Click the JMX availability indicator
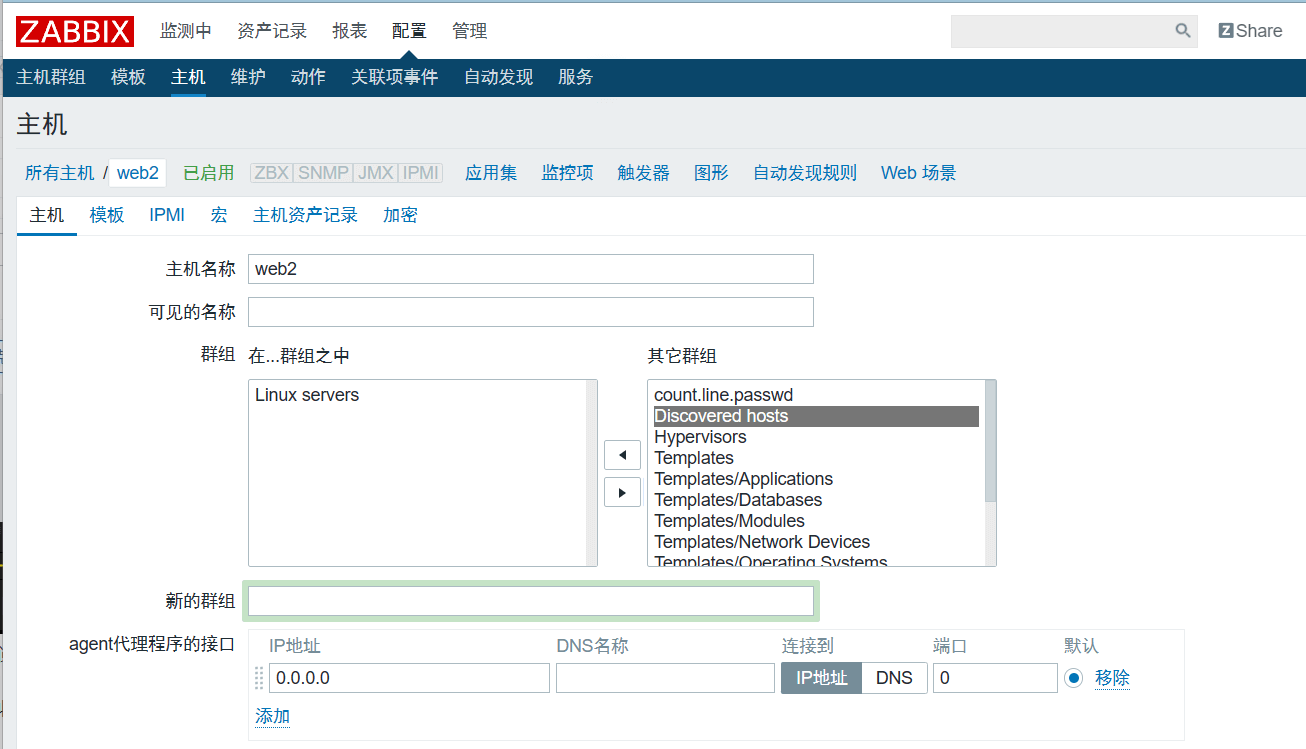 pos(376,173)
